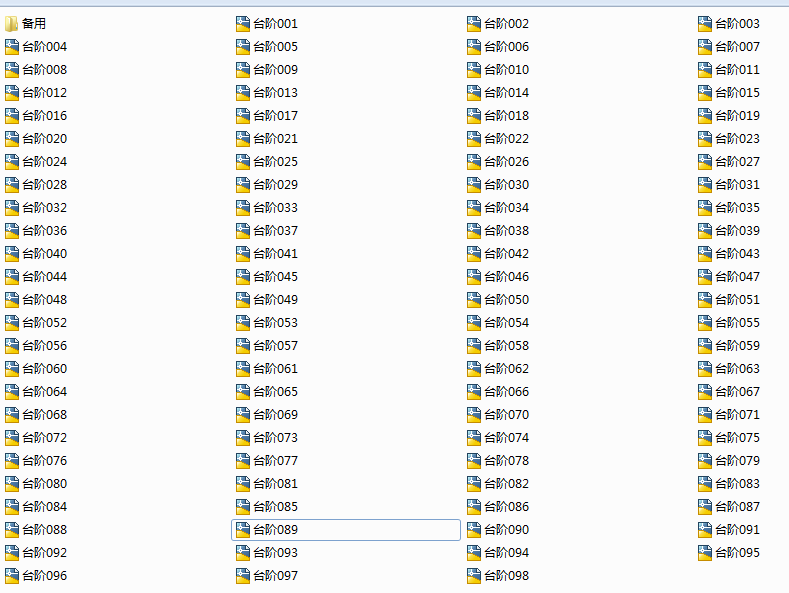Viewport: 789px width, 593px height.
Task: Click the icon of file 台阶075
Action: (x=704, y=437)
